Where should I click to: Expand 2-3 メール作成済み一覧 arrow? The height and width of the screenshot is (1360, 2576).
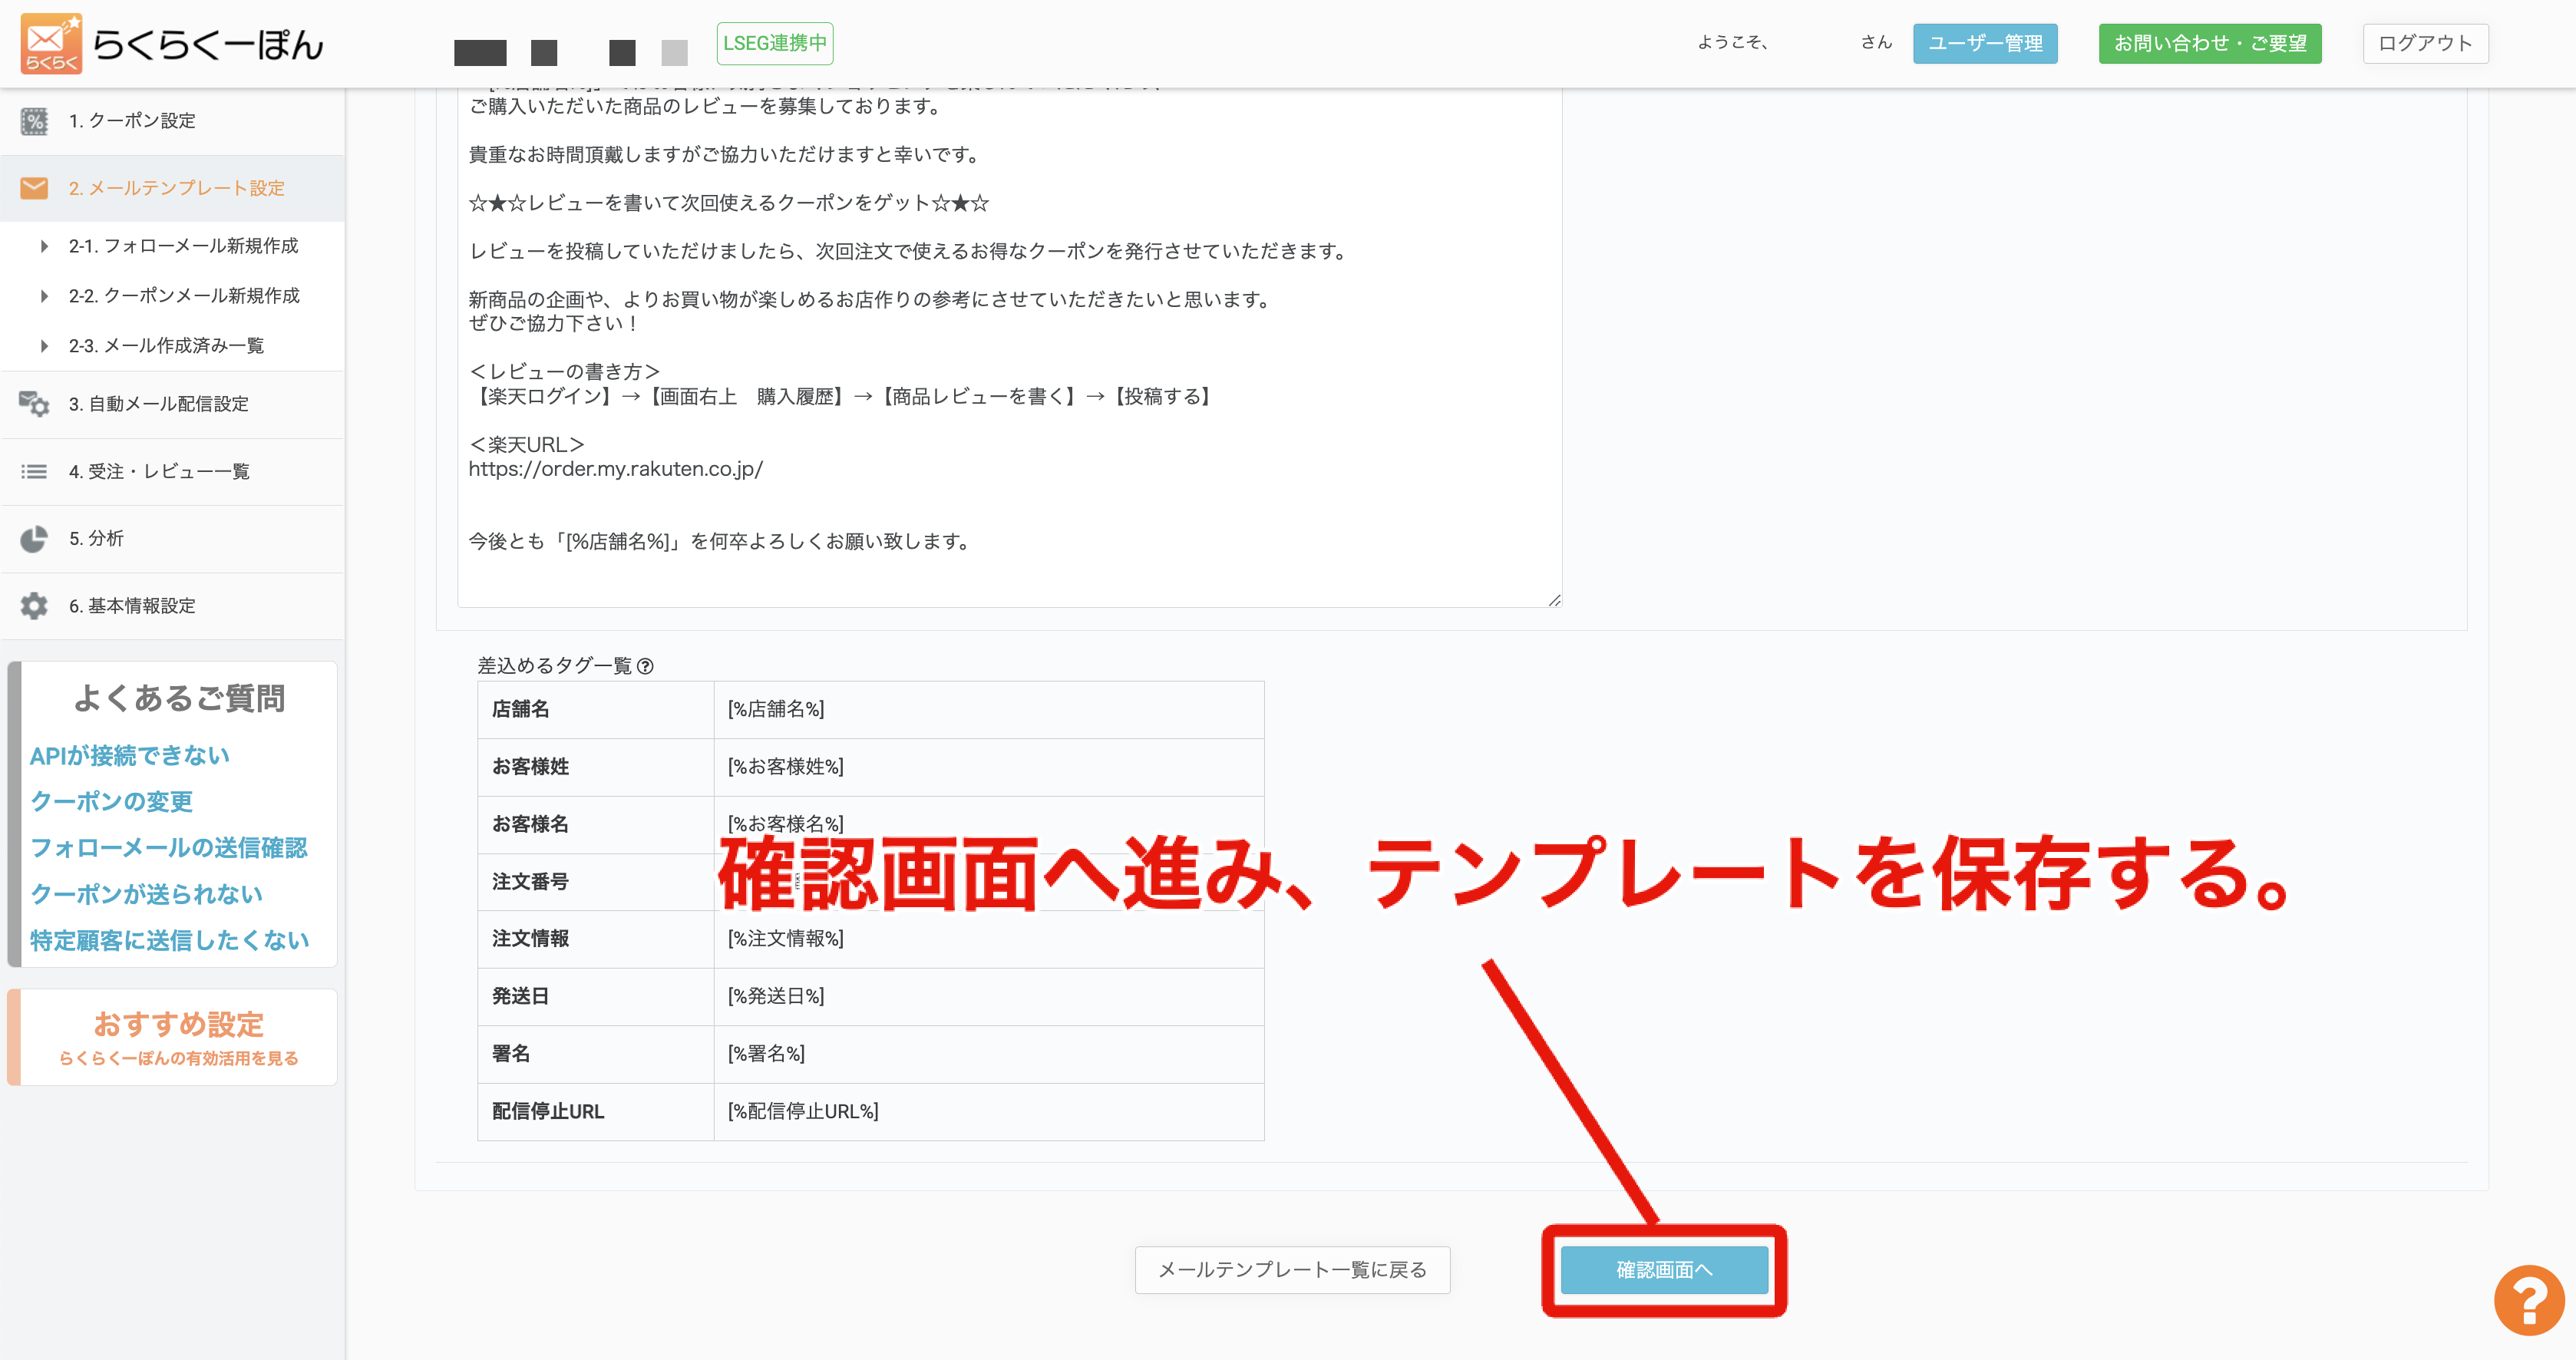44,346
